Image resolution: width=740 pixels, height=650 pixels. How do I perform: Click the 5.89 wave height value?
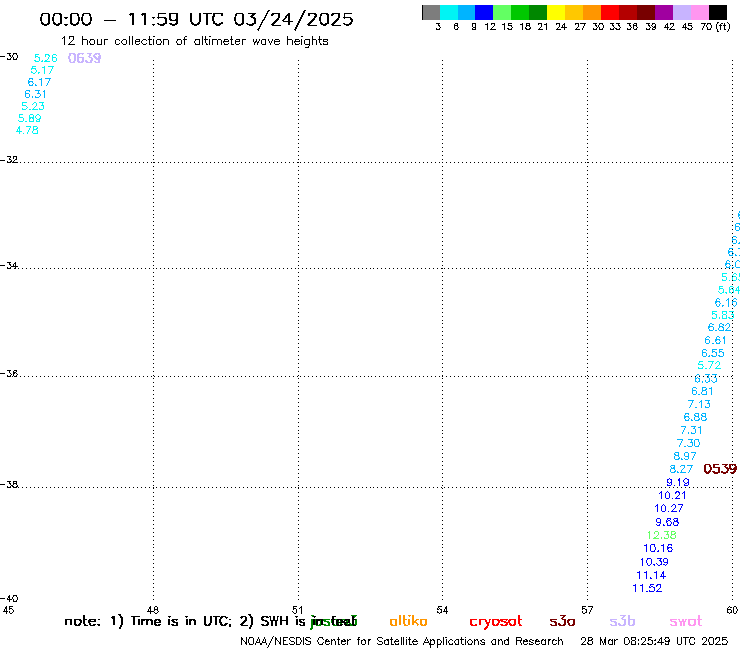click(30, 118)
